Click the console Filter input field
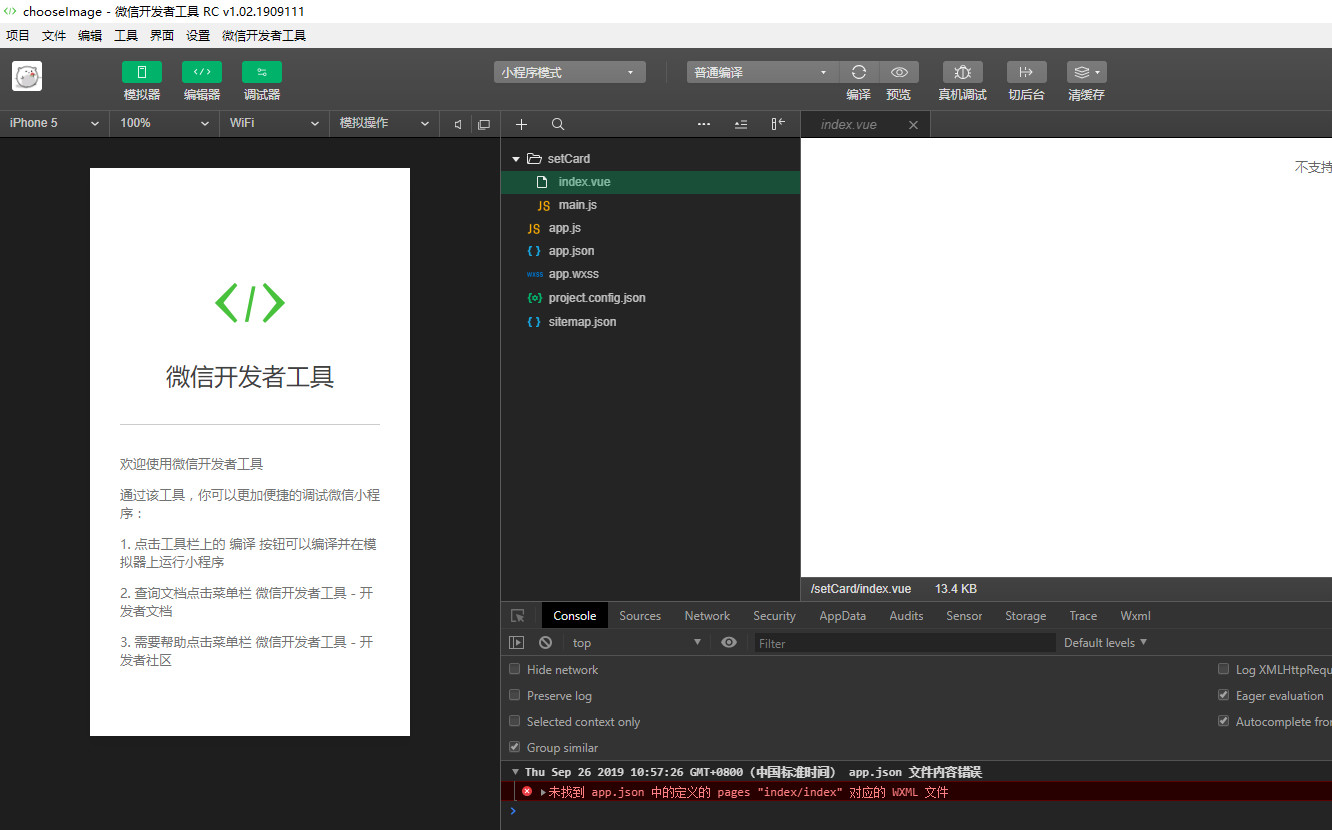This screenshot has width=1332, height=830. (905, 643)
